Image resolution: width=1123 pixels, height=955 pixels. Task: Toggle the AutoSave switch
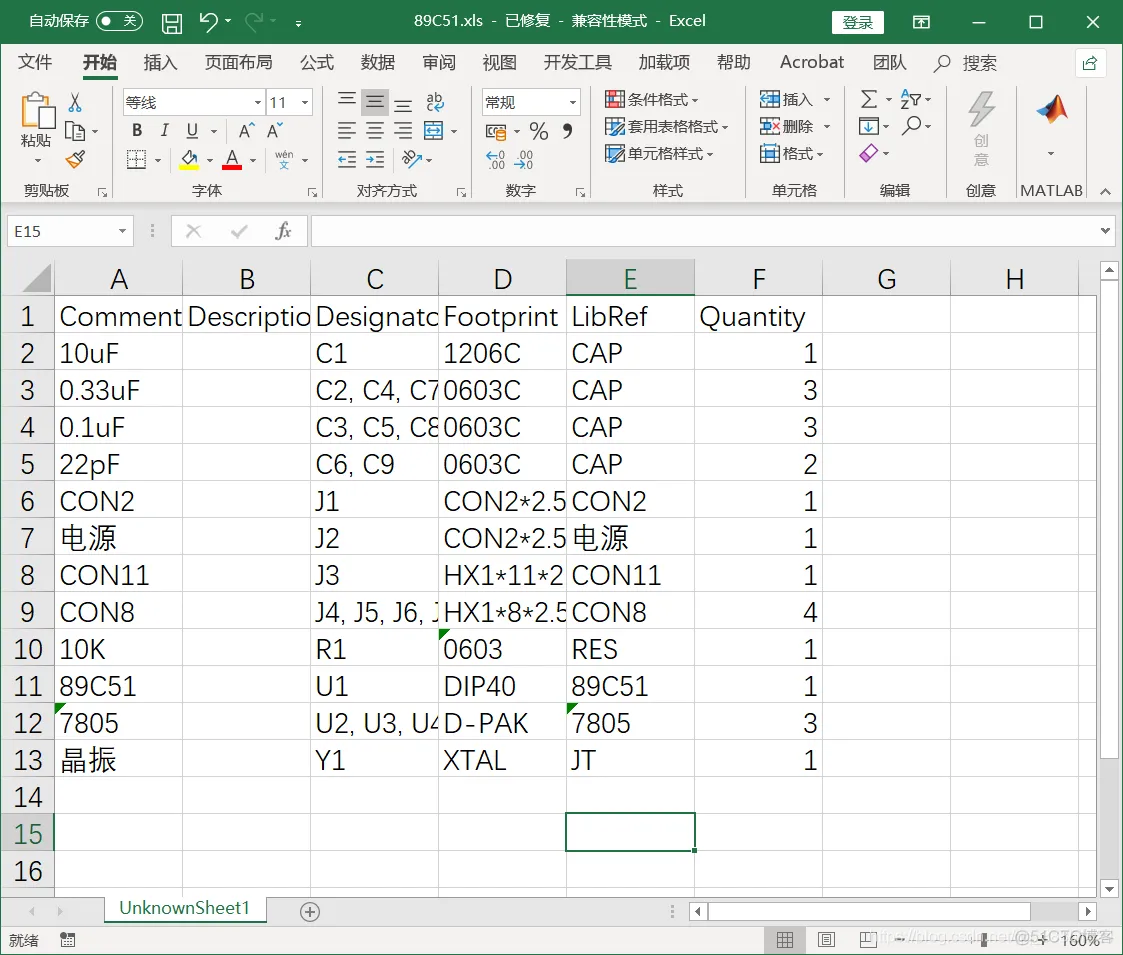pyautogui.click(x=119, y=21)
